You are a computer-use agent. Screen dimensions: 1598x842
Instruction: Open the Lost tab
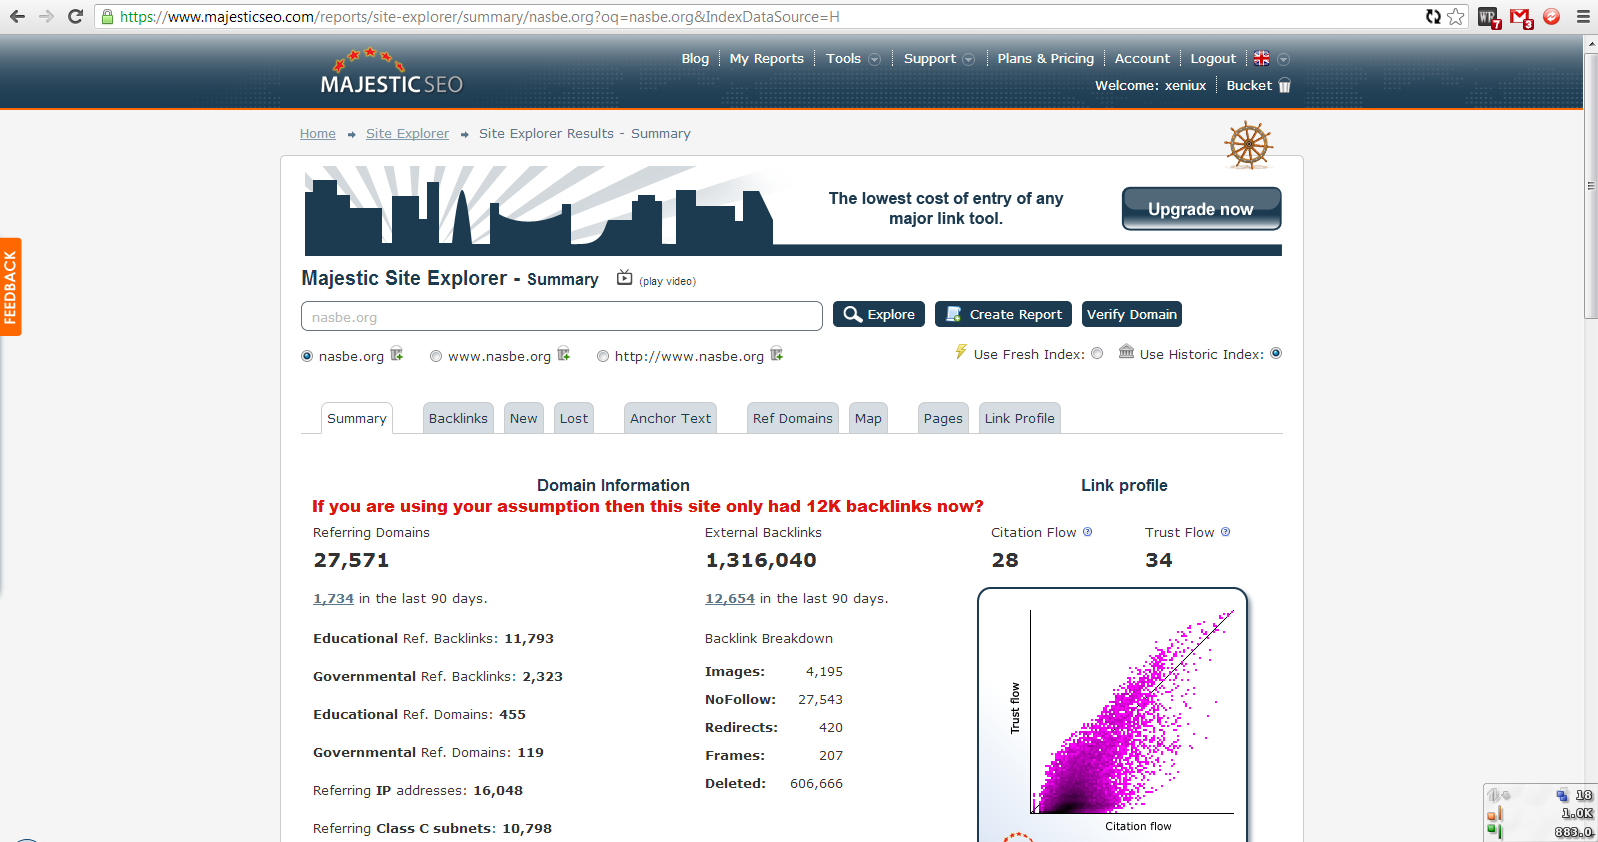coord(574,418)
